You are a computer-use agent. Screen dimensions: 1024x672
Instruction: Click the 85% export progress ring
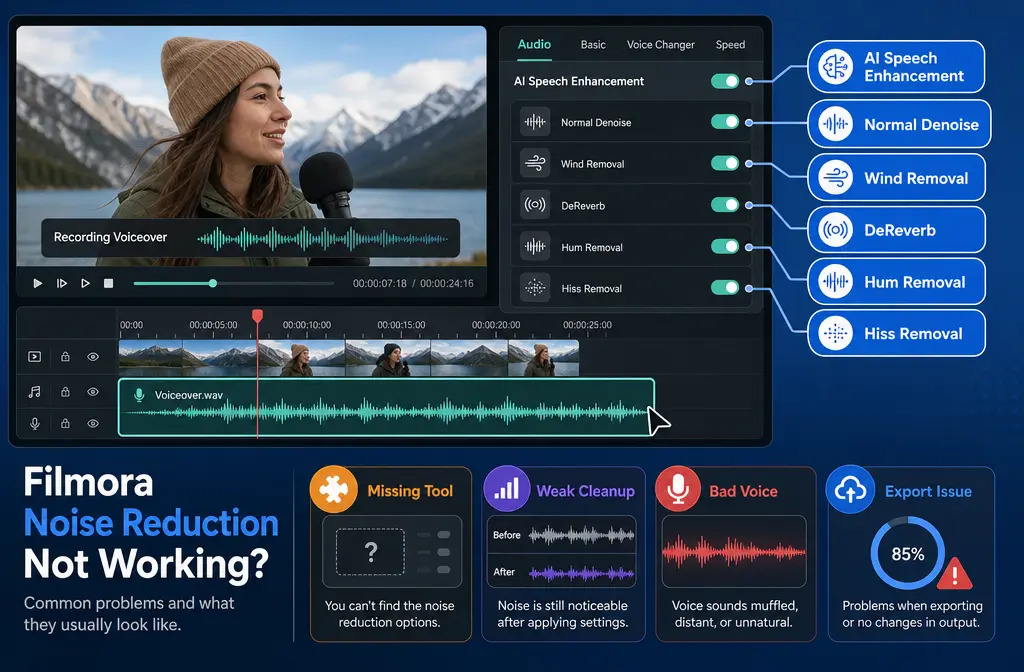pos(908,554)
